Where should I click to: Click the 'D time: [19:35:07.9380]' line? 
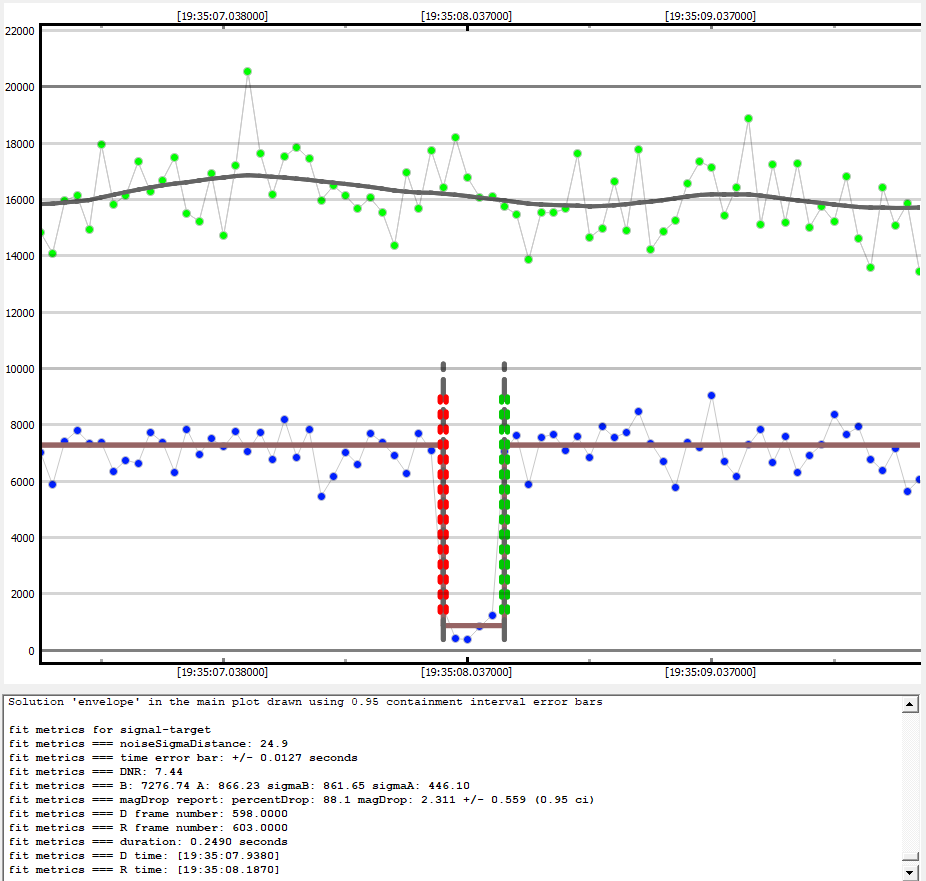pos(145,856)
